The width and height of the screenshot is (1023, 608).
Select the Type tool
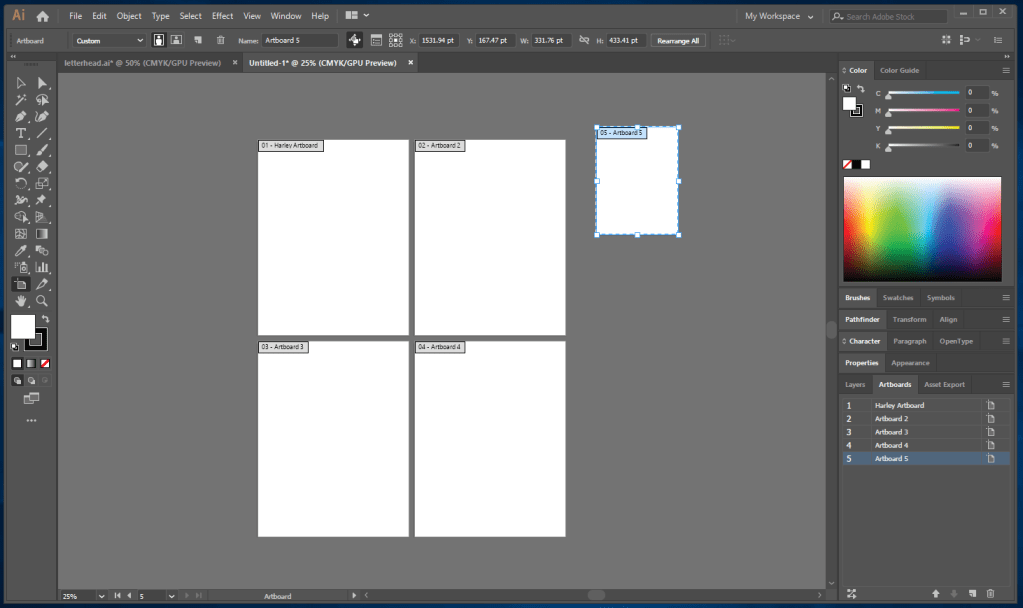pos(20,133)
